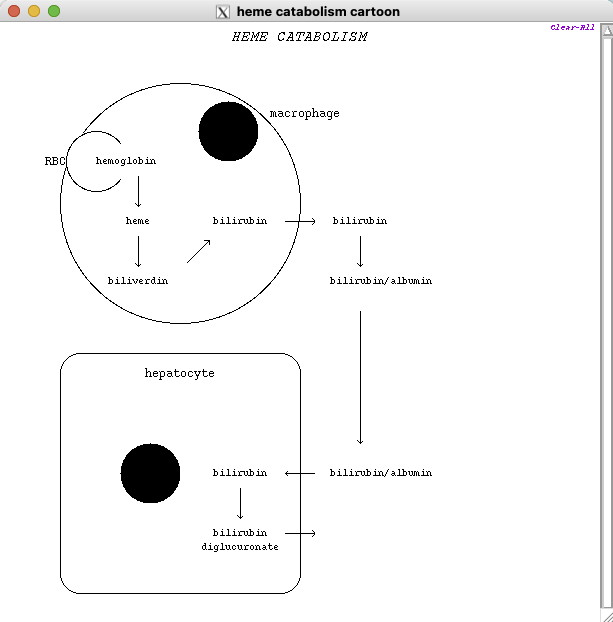Screen dimensions: 613x622
Task: Click the diagonal arrow from biliverdin
Action: [x=198, y=251]
